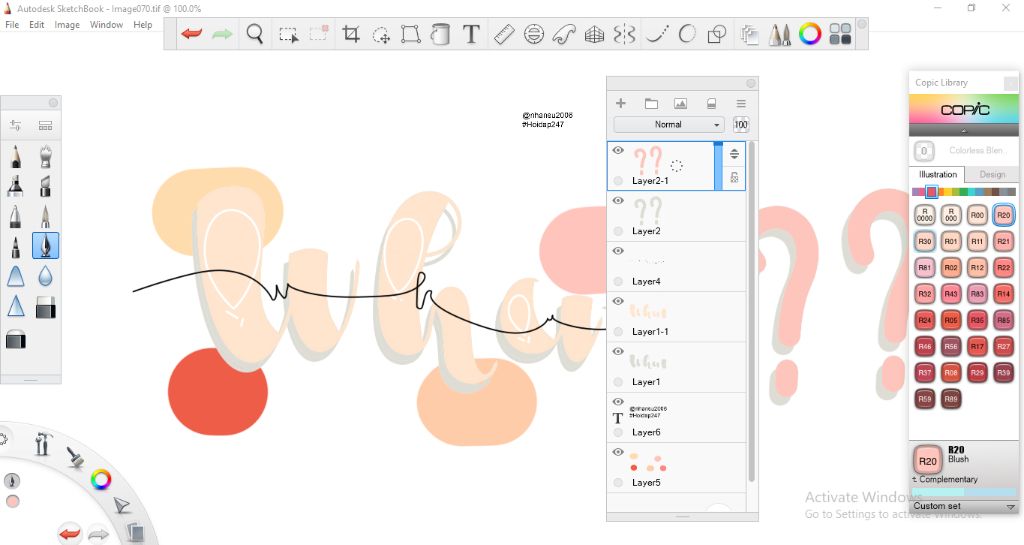Image resolution: width=1024 pixels, height=545 pixels.
Task: Click the Undo arrow in the top toolbar
Action: tap(191, 34)
